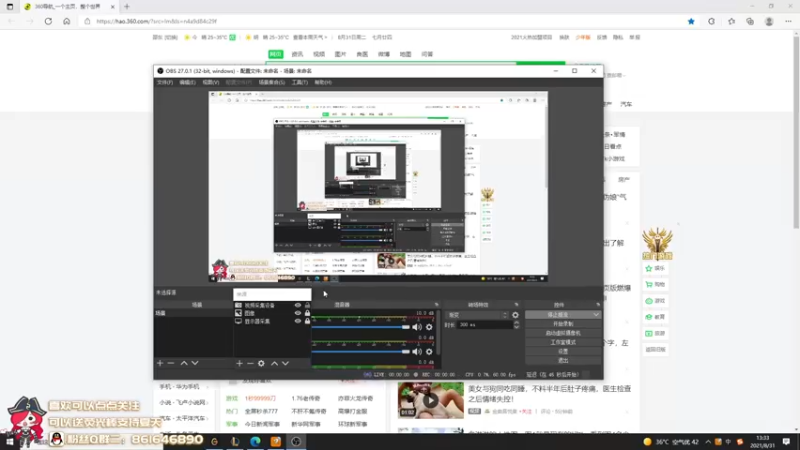Open 编辑(E) menu in OBS

[x=187, y=82]
